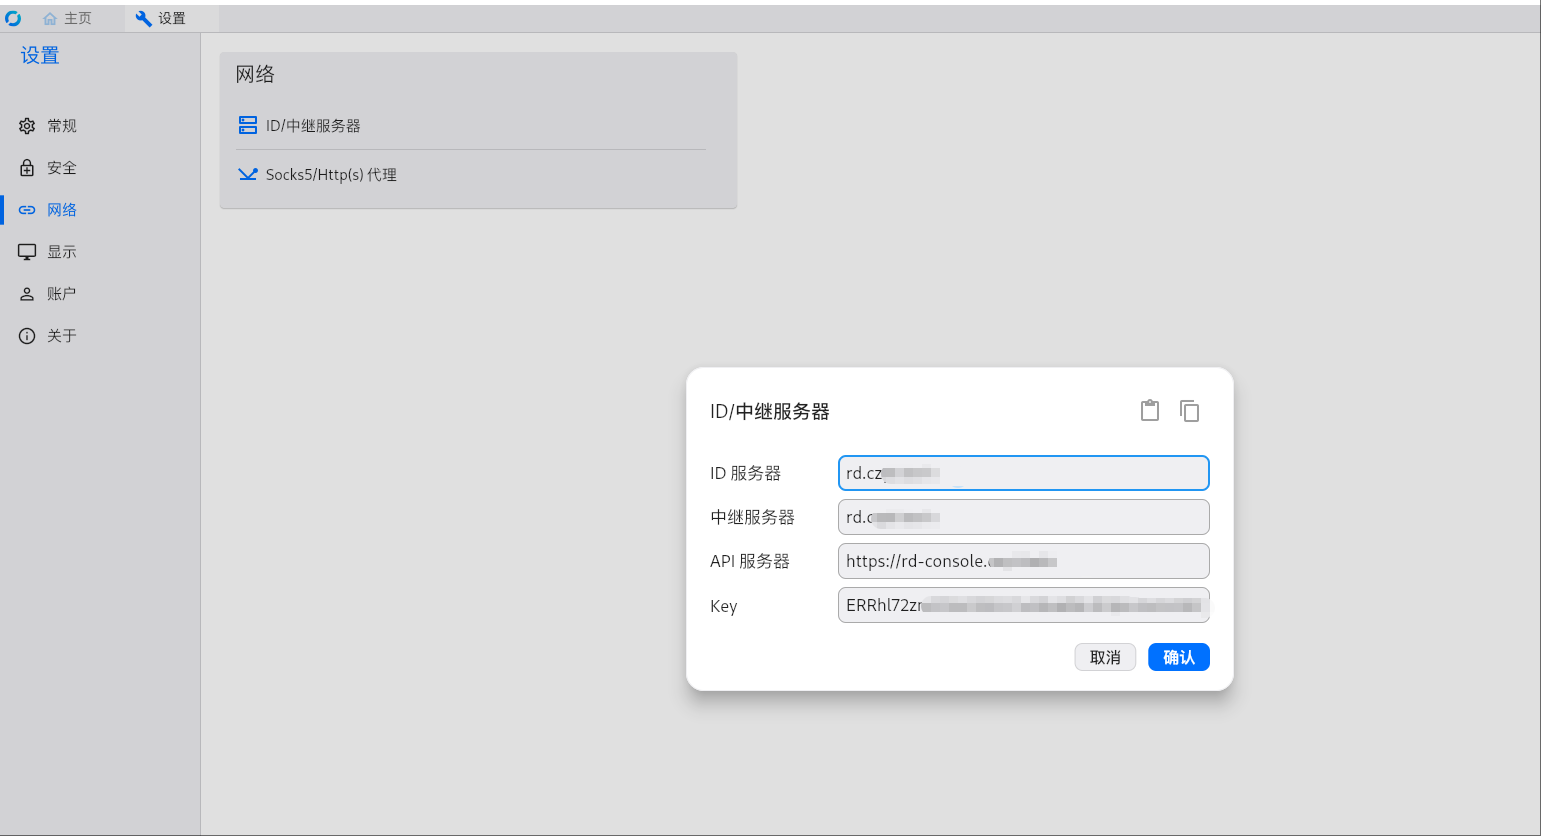Click the ID 服务器 label text
Viewport: 1541px width, 836px height.
[x=746, y=473]
